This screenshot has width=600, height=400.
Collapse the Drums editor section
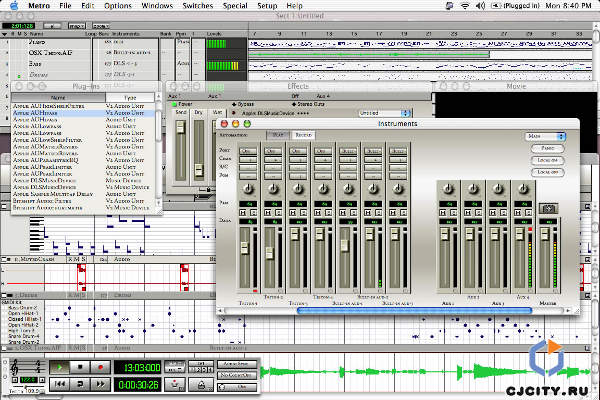click(x=5, y=296)
